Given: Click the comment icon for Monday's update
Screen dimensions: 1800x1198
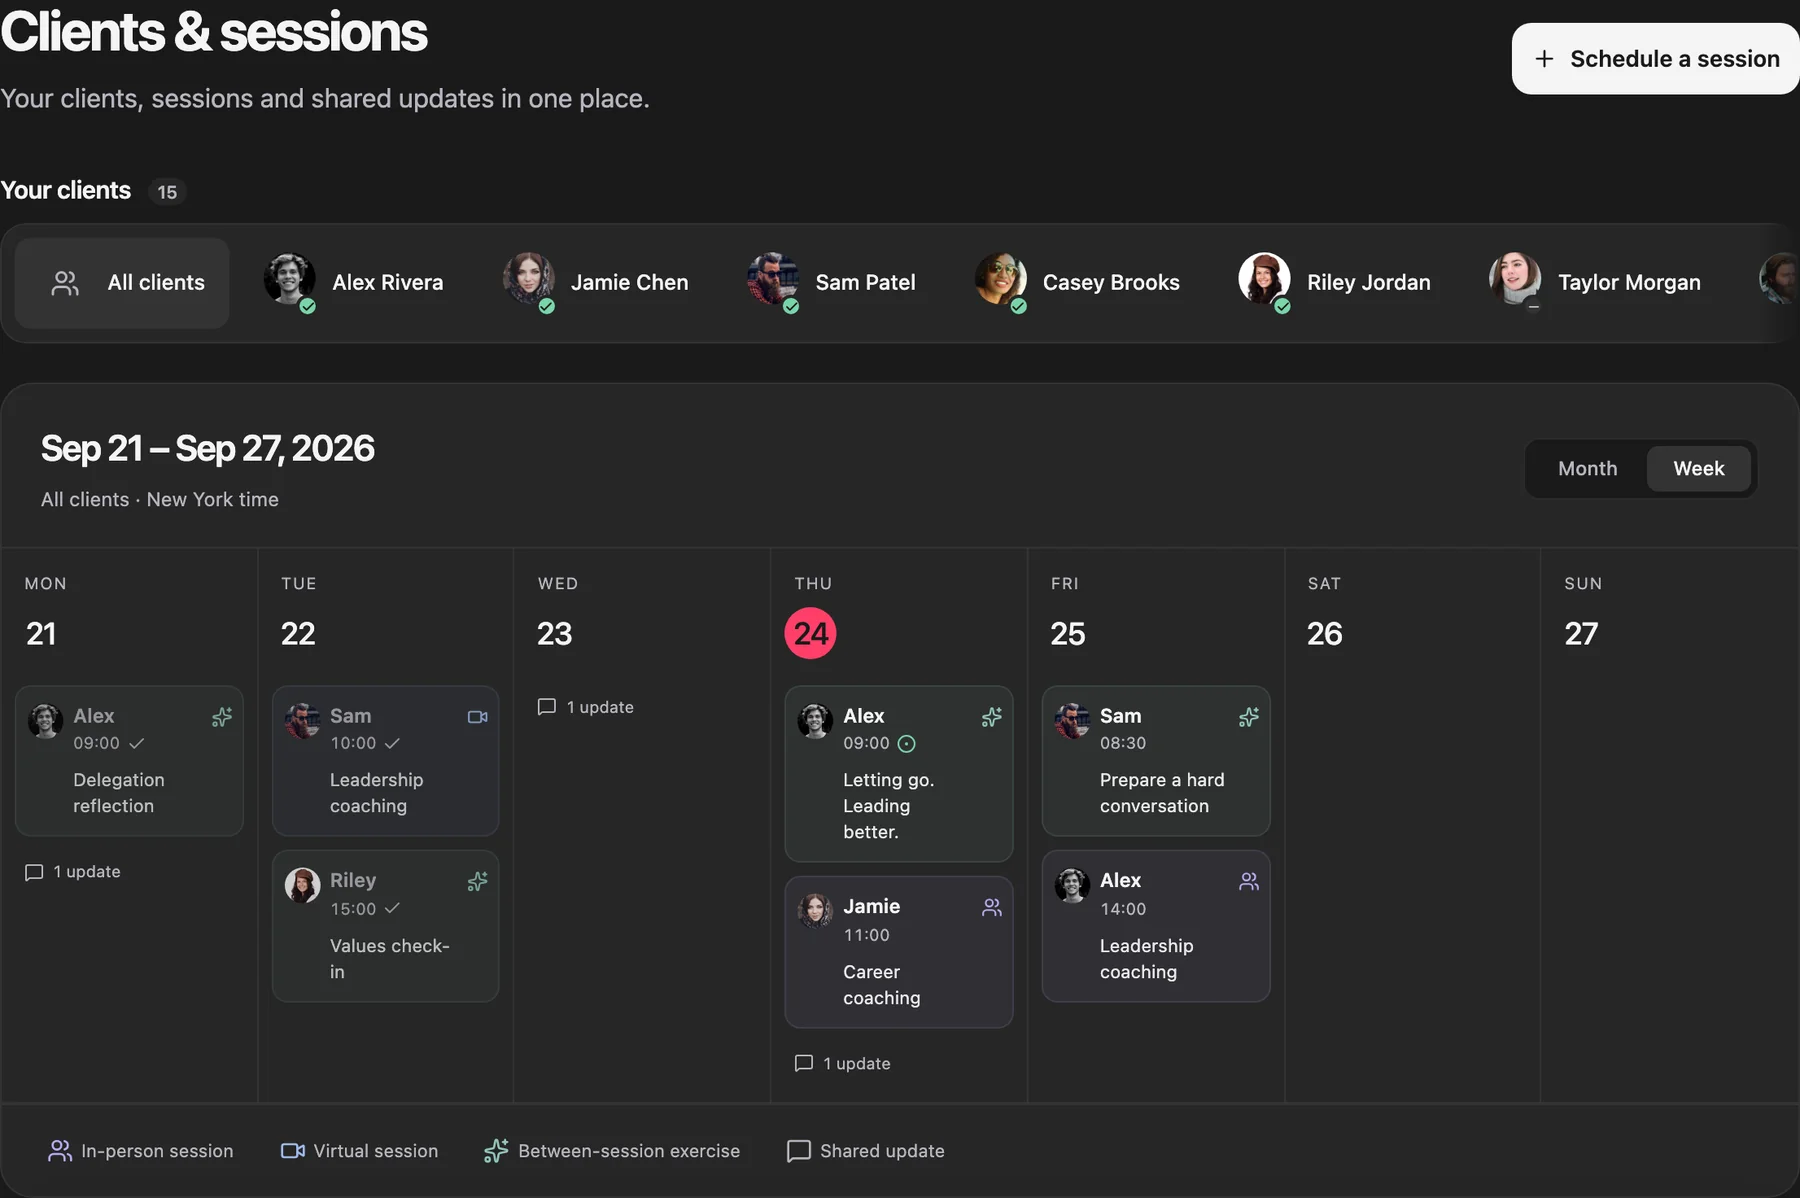Looking at the screenshot, I should pos(34,872).
